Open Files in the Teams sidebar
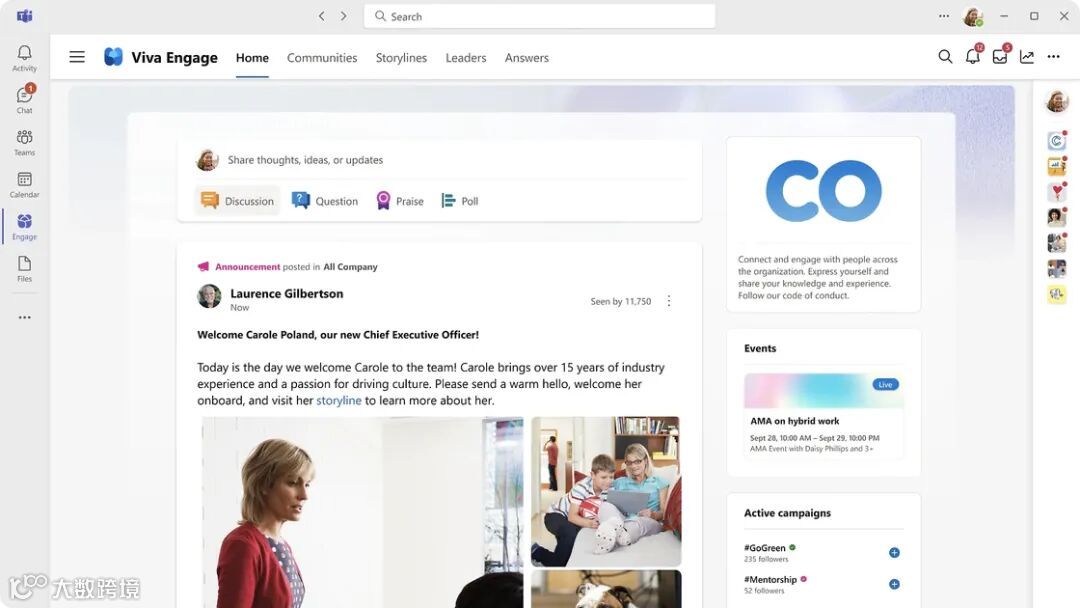 24,269
